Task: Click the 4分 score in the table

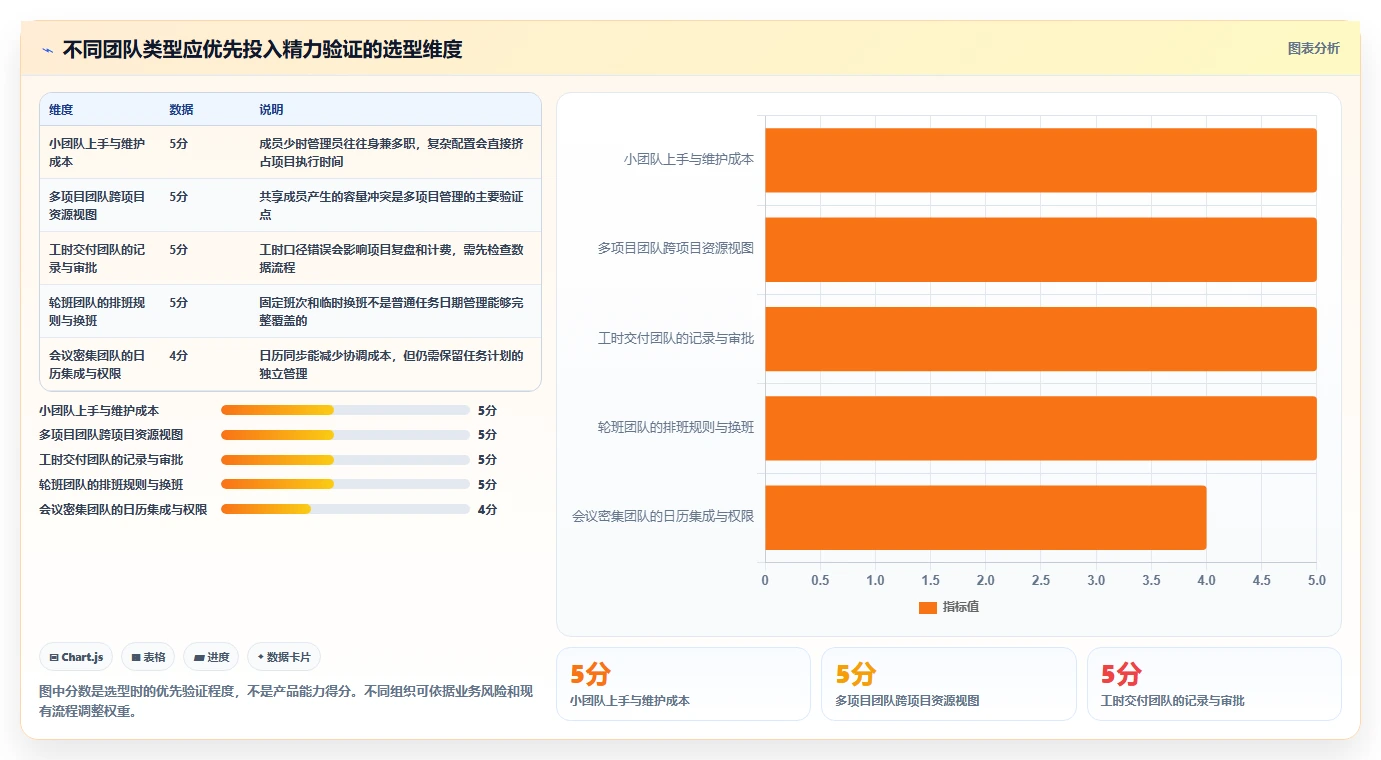Action: (178, 355)
